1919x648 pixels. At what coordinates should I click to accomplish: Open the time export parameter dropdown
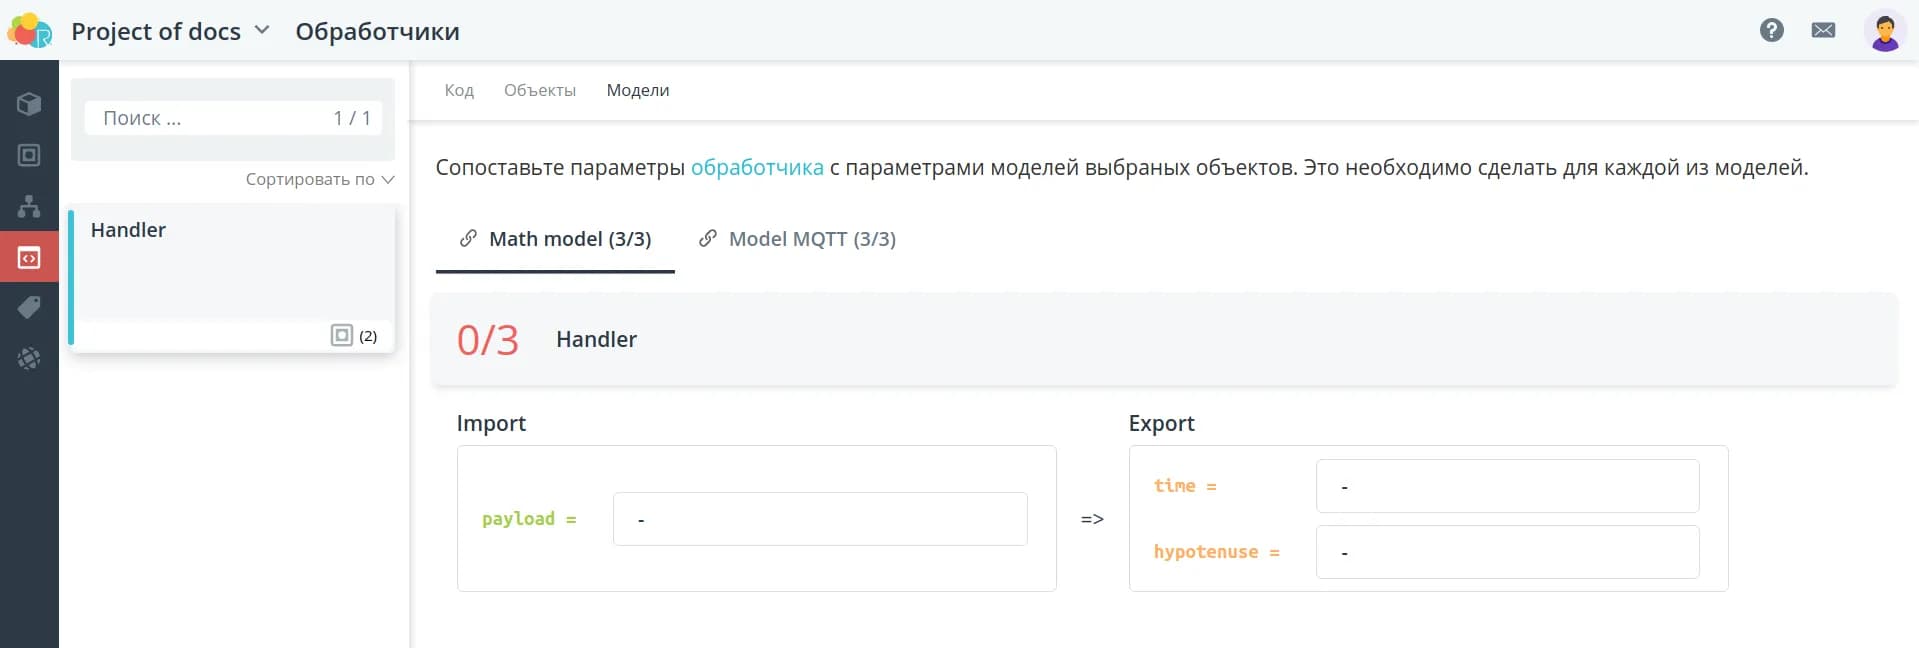pyautogui.click(x=1506, y=486)
